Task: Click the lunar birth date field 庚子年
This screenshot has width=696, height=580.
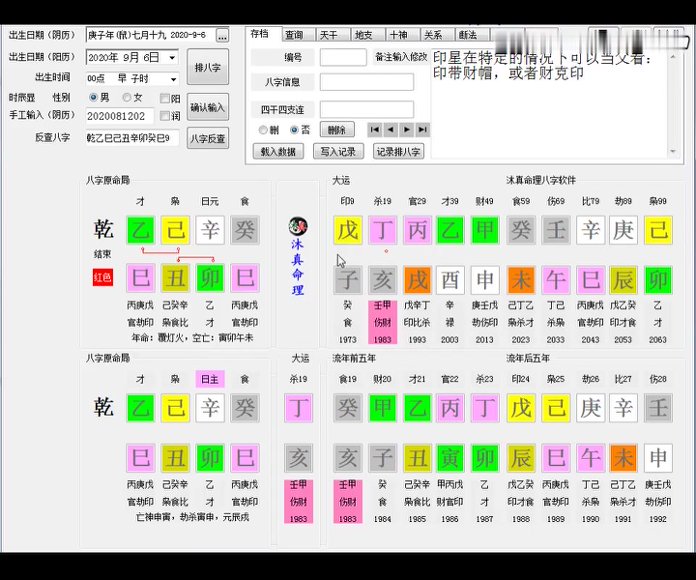Action: point(151,35)
